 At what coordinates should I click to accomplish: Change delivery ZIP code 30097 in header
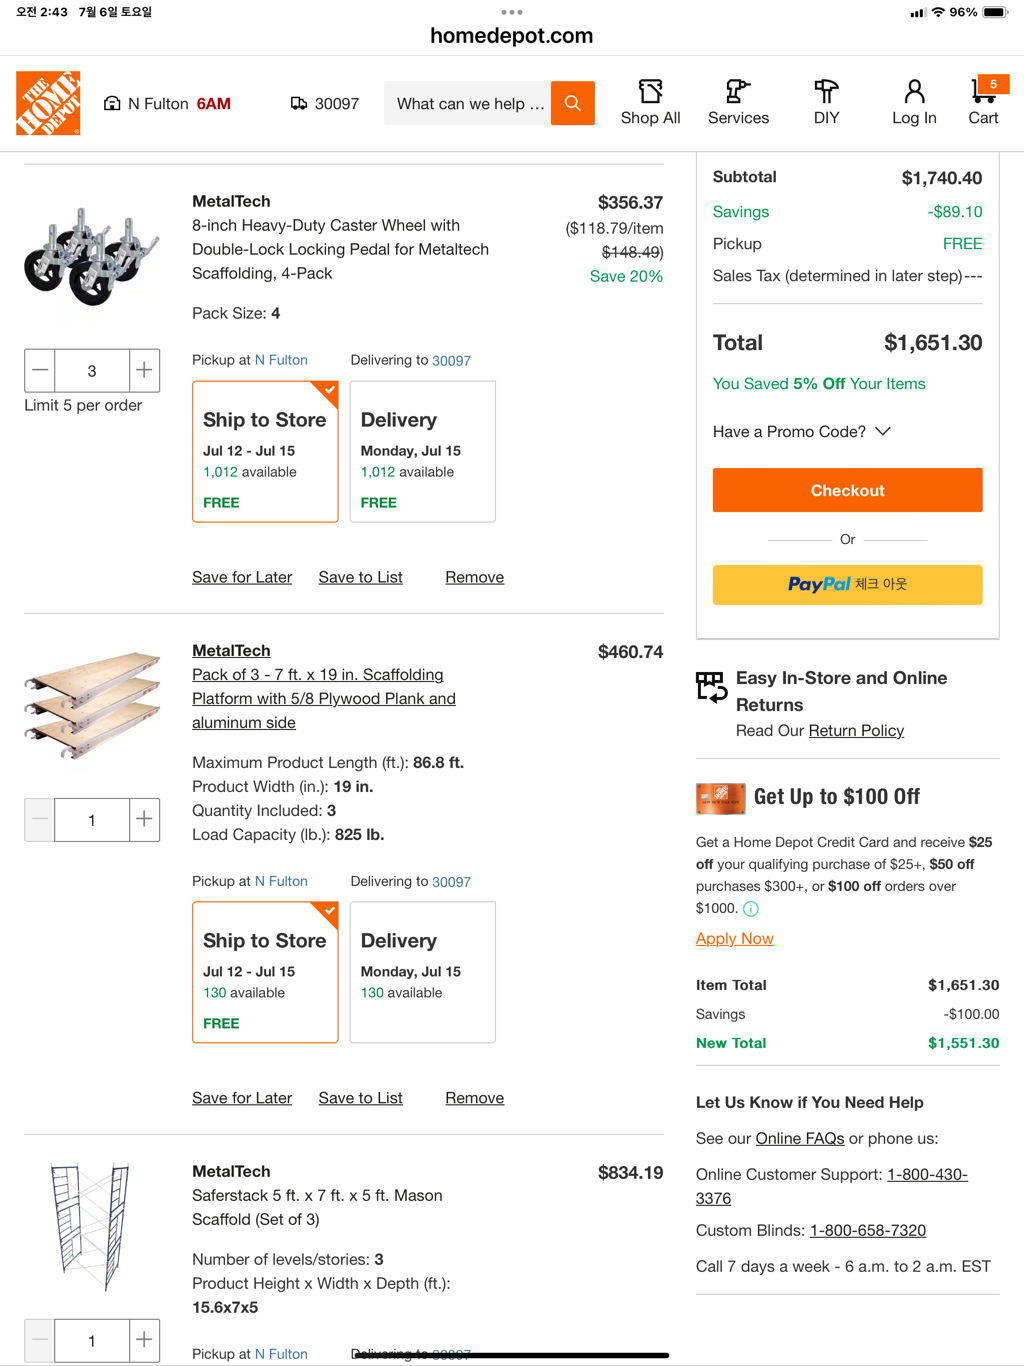(x=325, y=104)
